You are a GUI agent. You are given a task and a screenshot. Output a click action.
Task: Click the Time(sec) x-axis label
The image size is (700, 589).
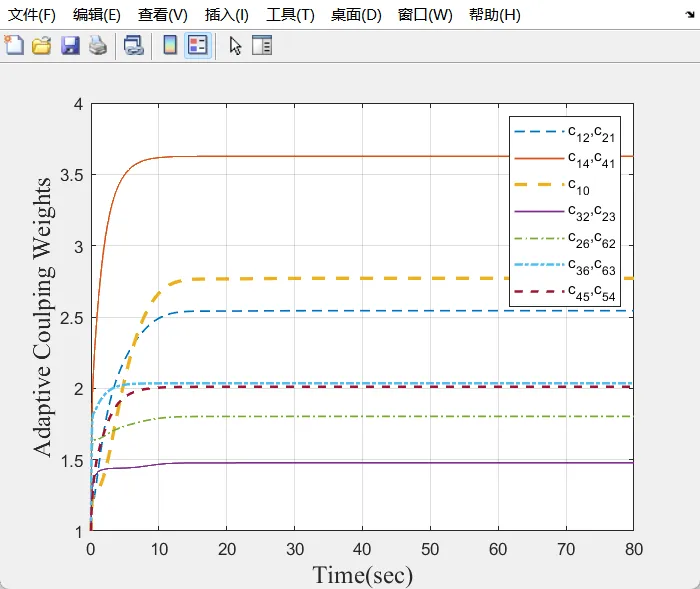(362, 575)
